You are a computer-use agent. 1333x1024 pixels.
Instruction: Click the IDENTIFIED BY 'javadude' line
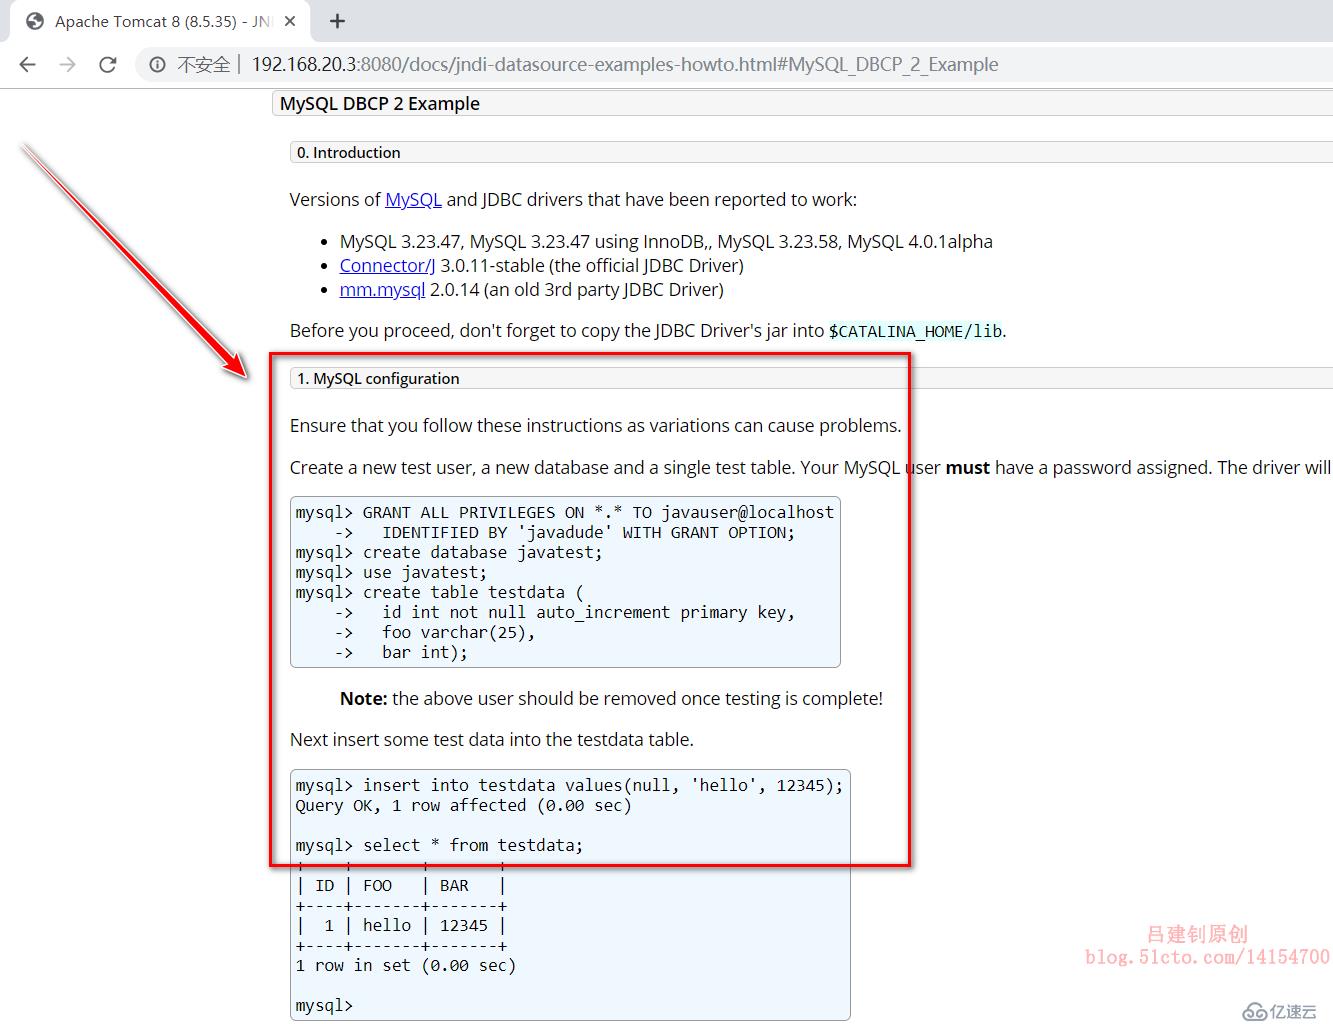pos(565,532)
